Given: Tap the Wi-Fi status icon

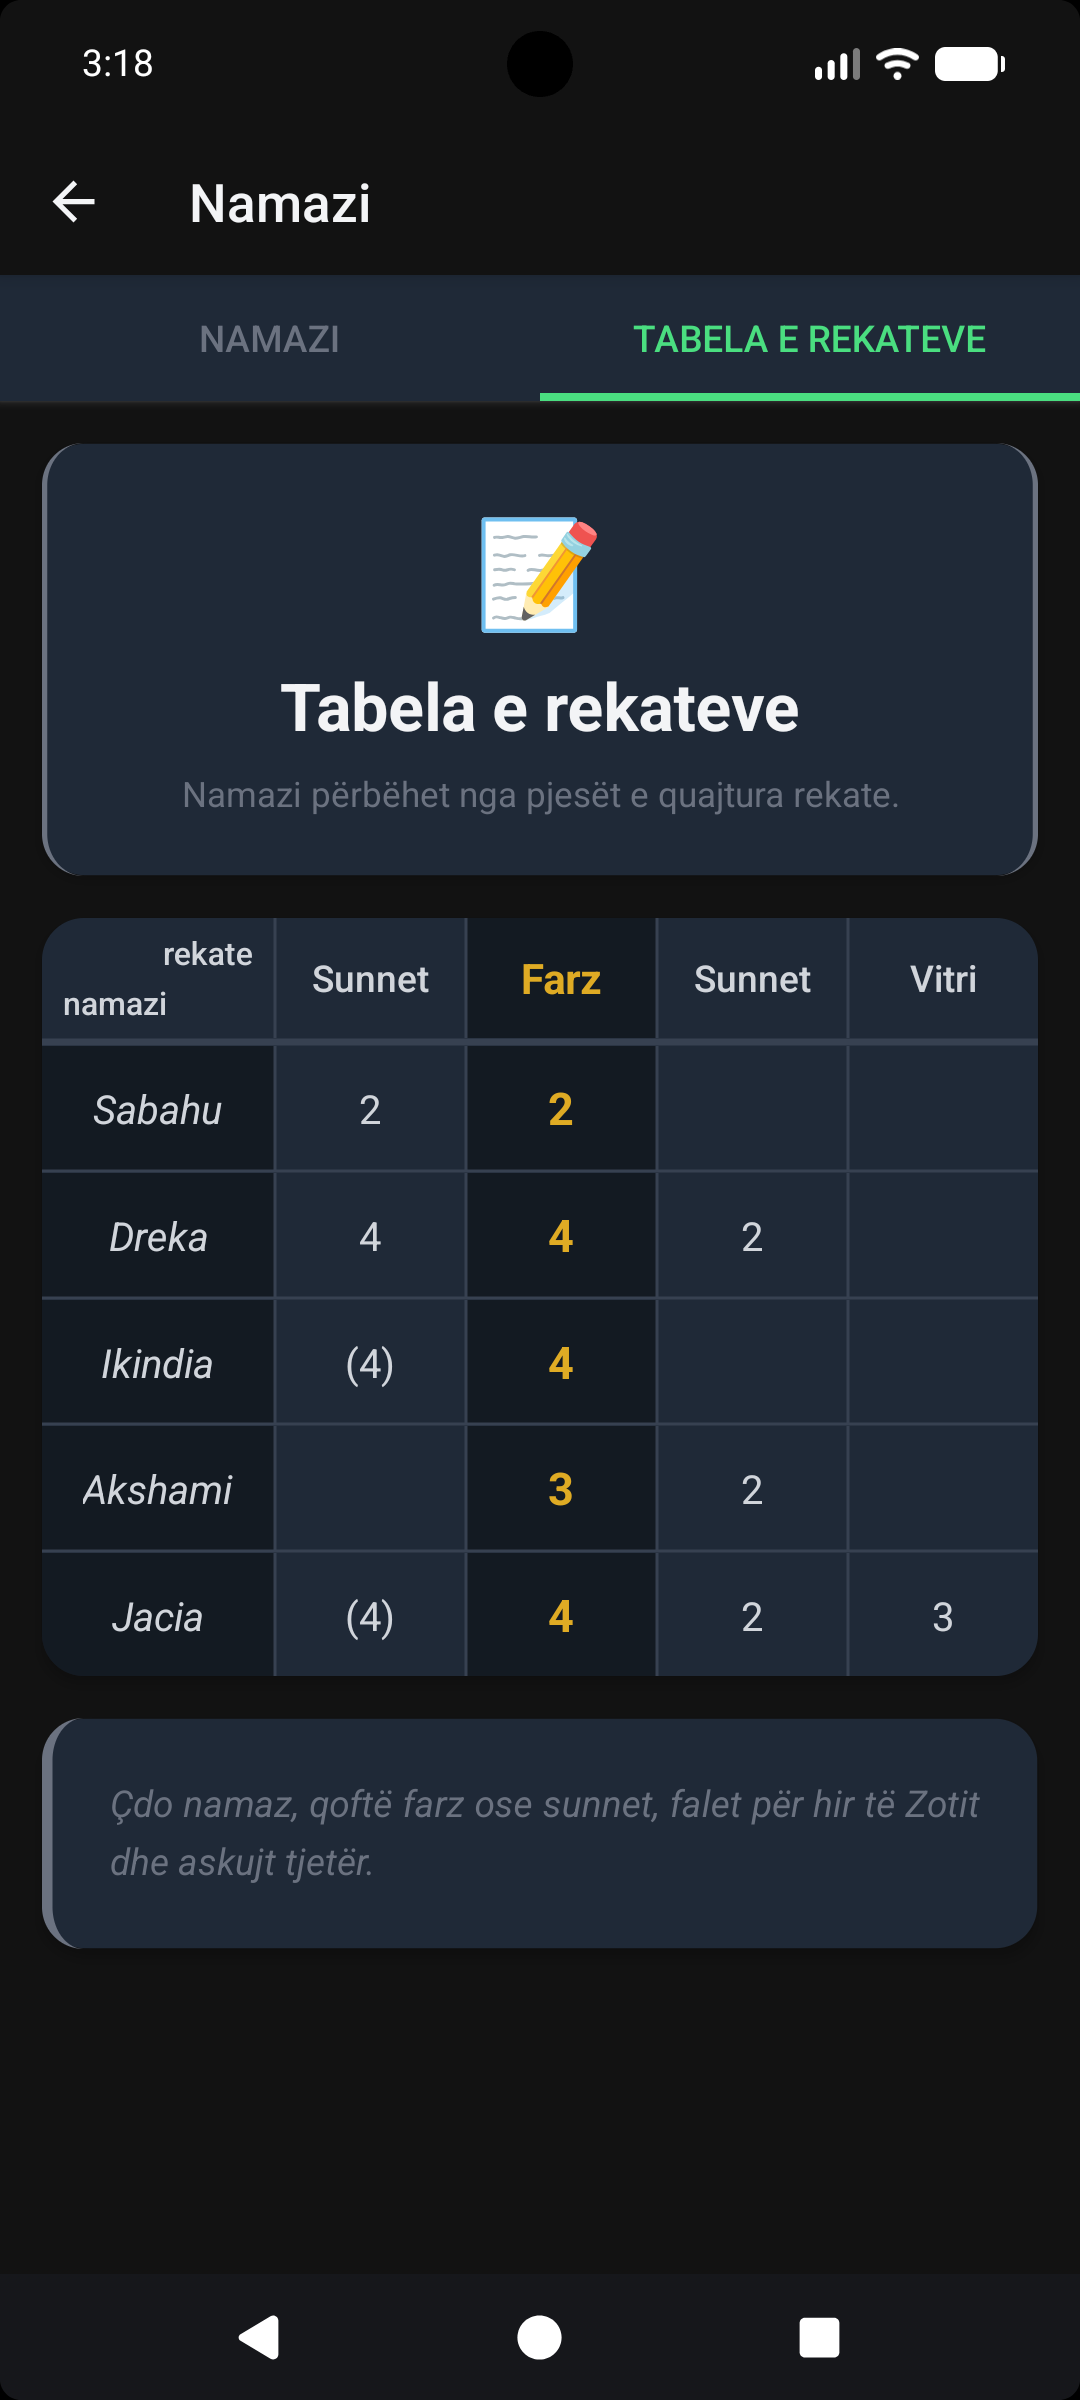Looking at the screenshot, I should tap(897, 64).
